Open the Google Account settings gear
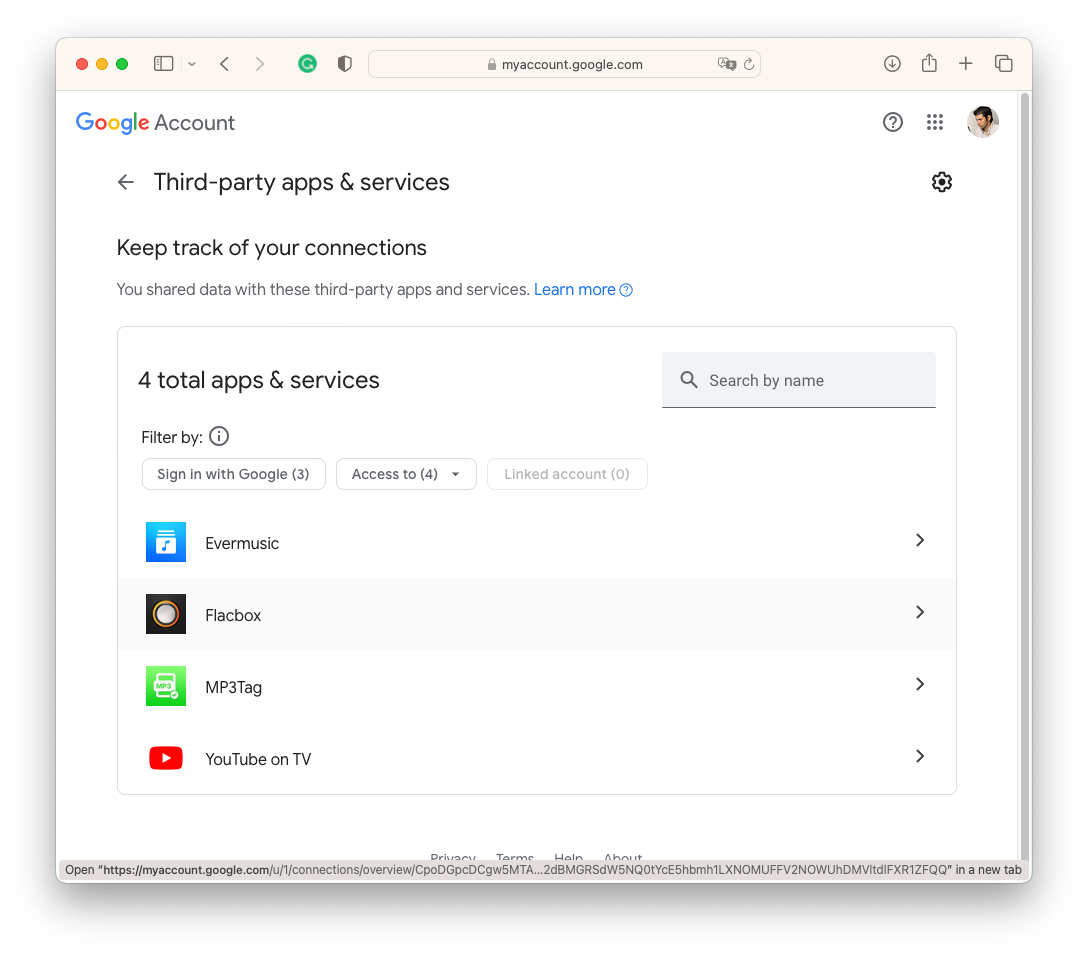Viewport: 1088px width, 957px height. [x=941, y=181]
